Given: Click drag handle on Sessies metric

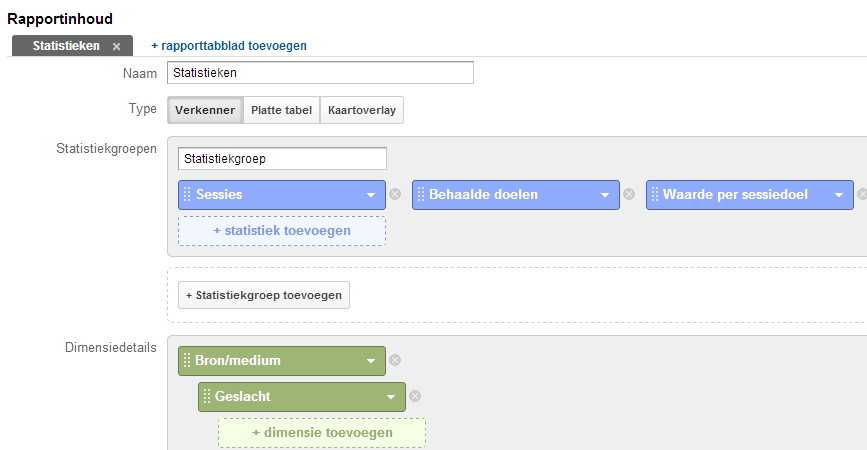Looking at the screenshot, I should coord(187,194).
